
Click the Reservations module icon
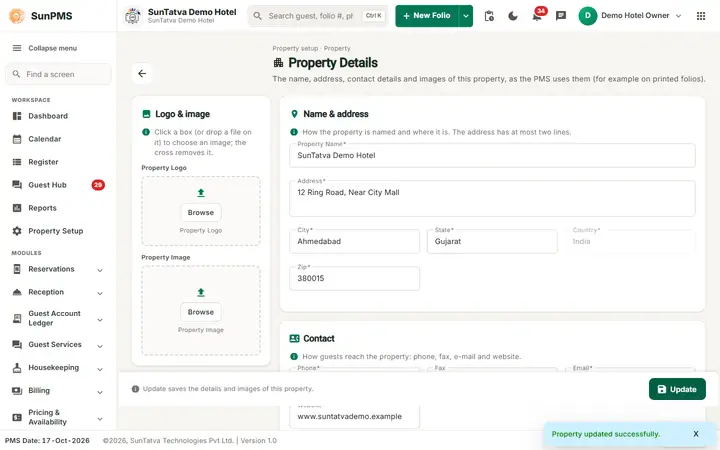click(17, 269)
